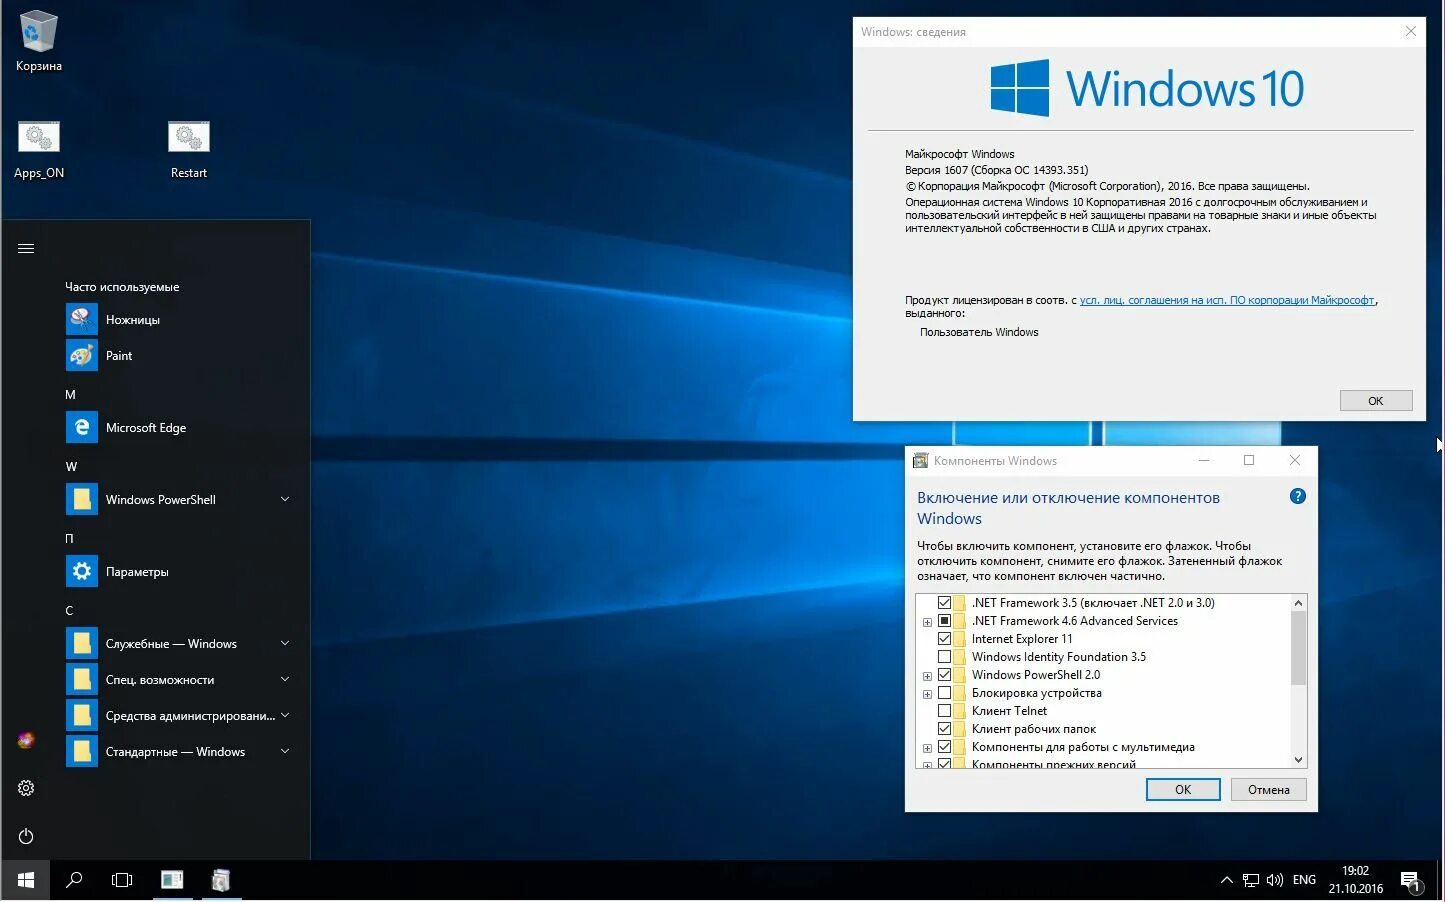Click ENG language indicator
The width and height of the screenshot is (1445, 902).
tap(1304, 880)
